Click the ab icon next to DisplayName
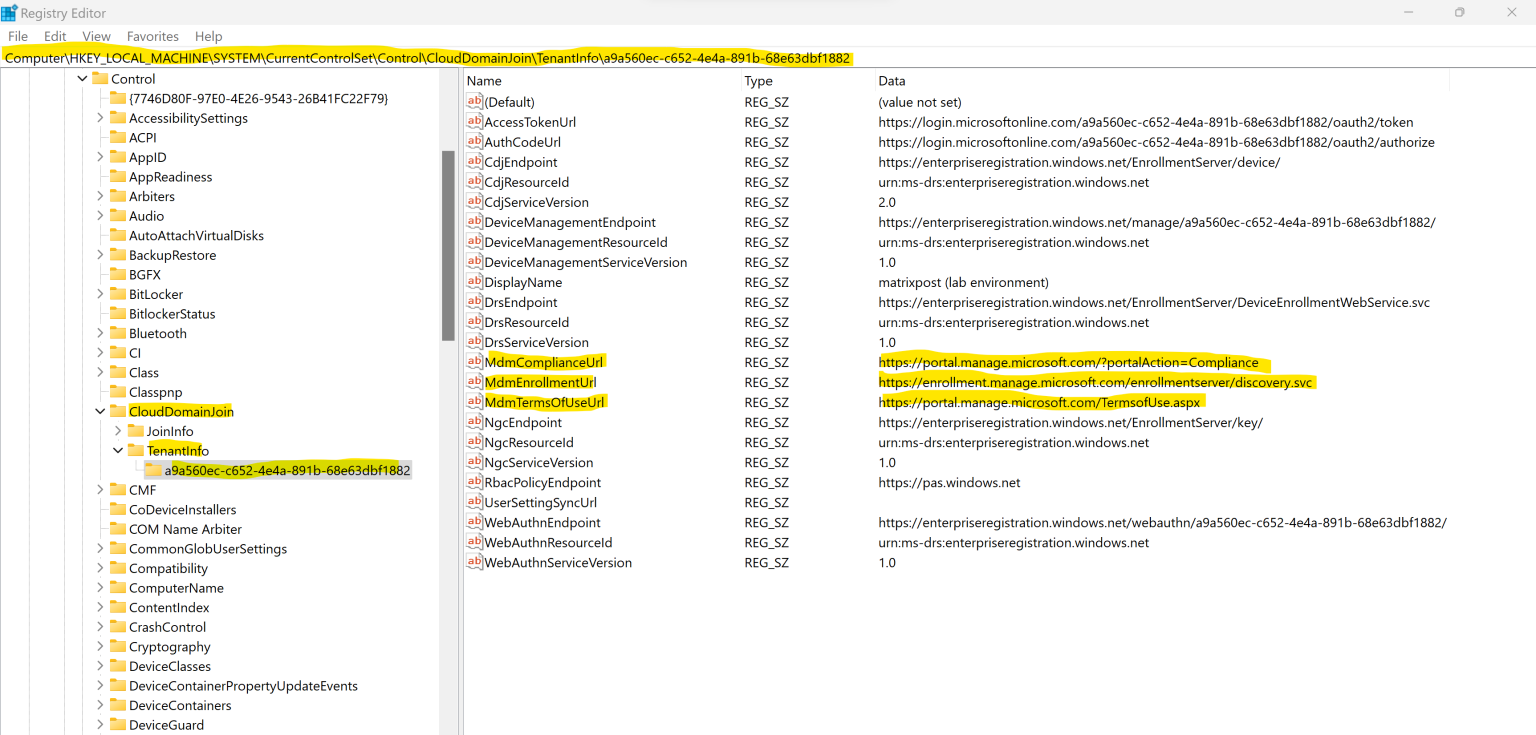The height and width of the screenshot is (735, 1536). click(474, 282)
